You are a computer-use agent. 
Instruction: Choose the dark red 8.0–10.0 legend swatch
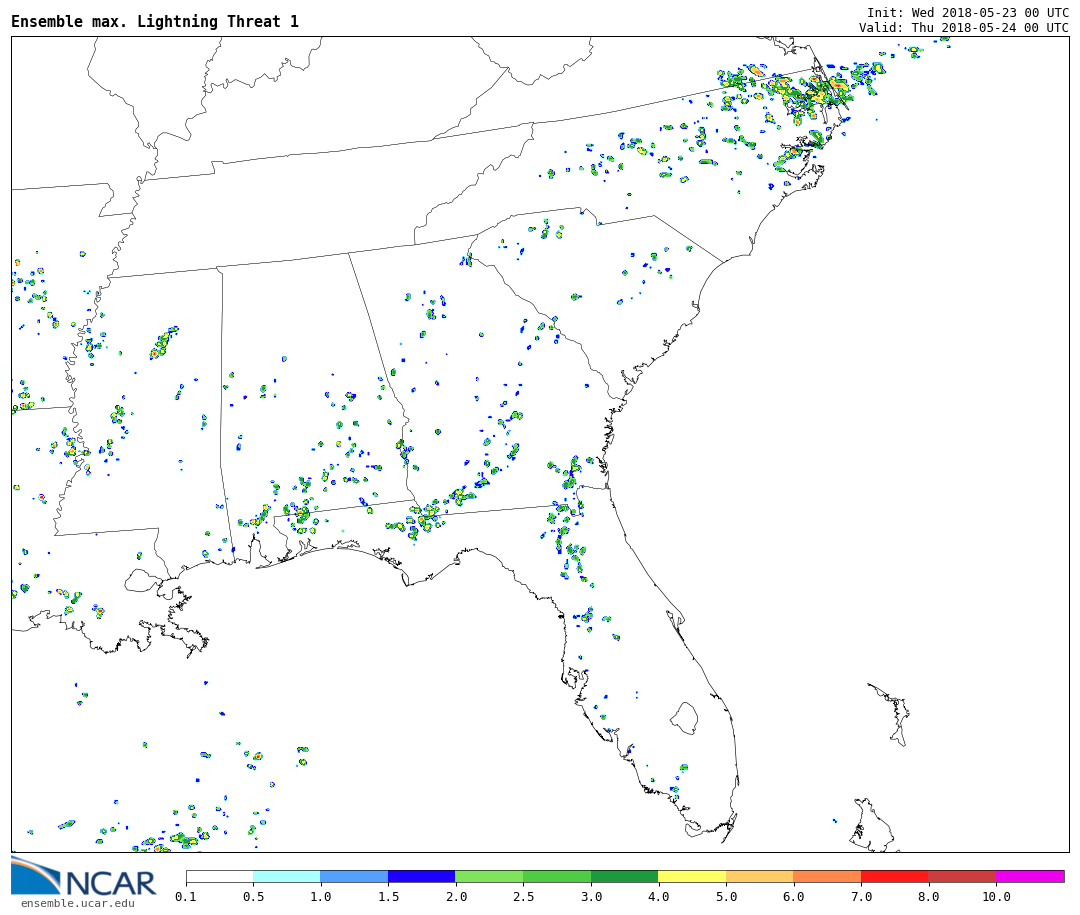tap(961, 877)
